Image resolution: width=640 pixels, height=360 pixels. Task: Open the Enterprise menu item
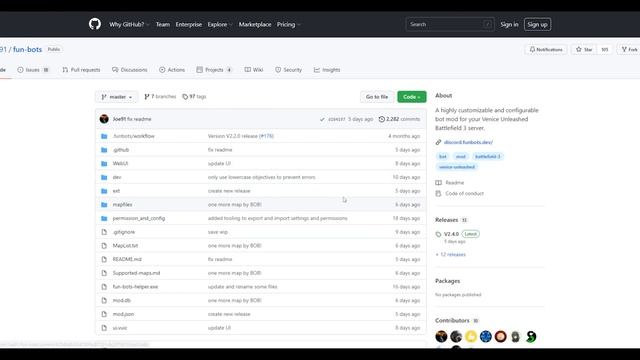tap(189, 24)
